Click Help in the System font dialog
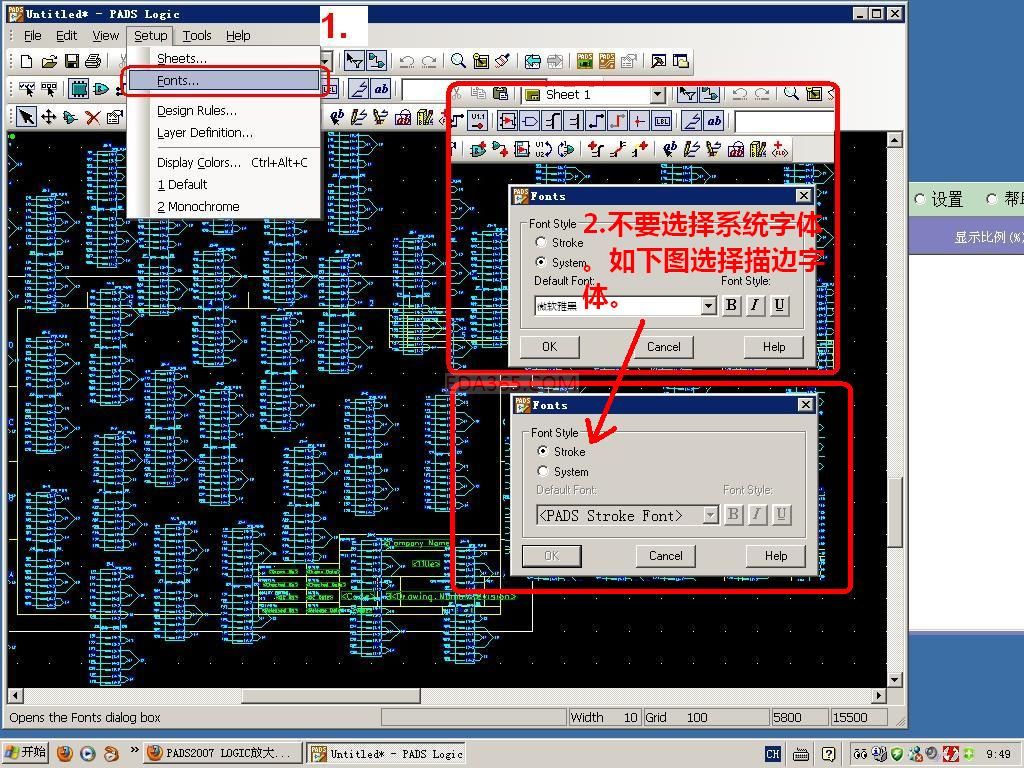Image resolution: width=1024 pixels, height=768 pixels. pyautogui.click(x=774, y=347)
